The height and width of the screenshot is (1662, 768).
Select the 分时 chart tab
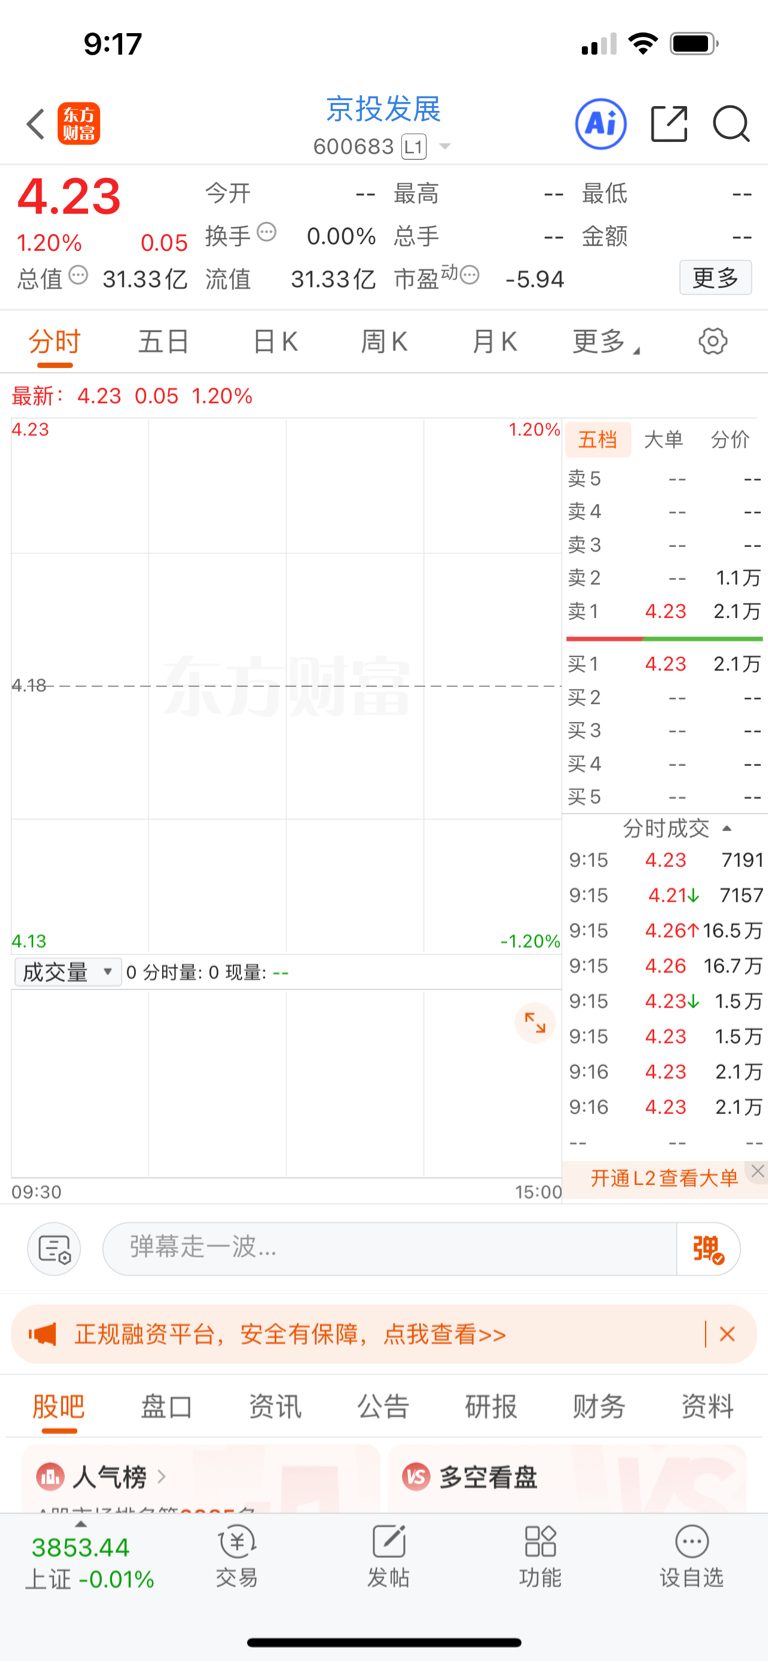pos(54,342)
